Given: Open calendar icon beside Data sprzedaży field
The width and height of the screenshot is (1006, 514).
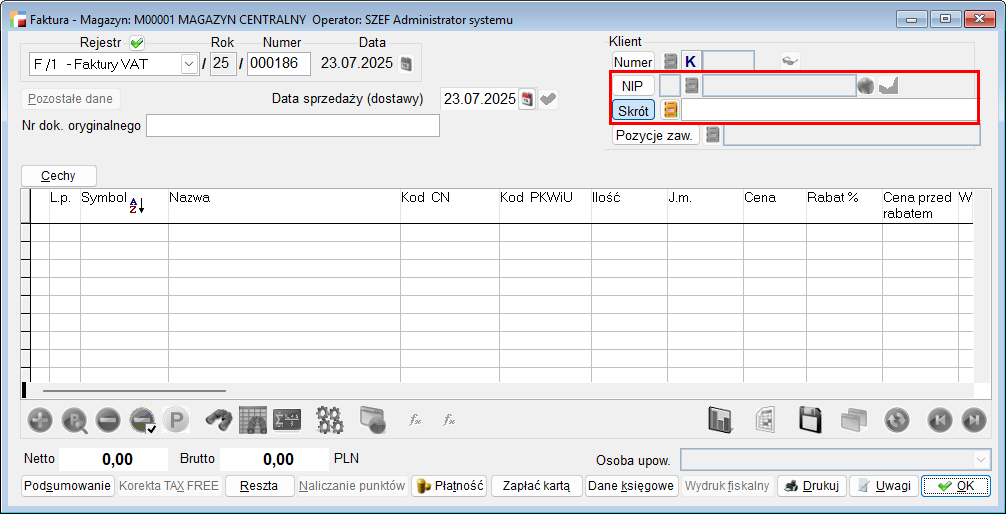Looking at the screenshot, I should (x=527, y=99).
